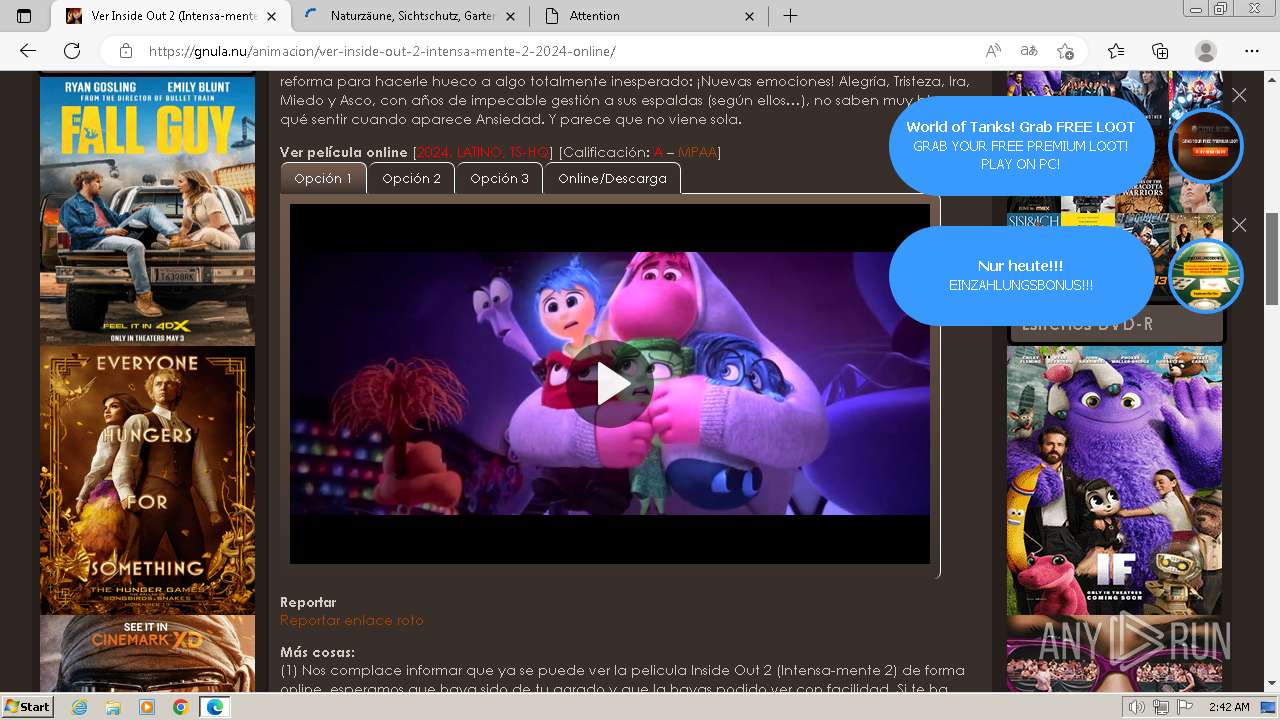The height and width of the screenshot is (720, 1280).
Task: Switch to the Attention tab
Action: click(650, 16)
